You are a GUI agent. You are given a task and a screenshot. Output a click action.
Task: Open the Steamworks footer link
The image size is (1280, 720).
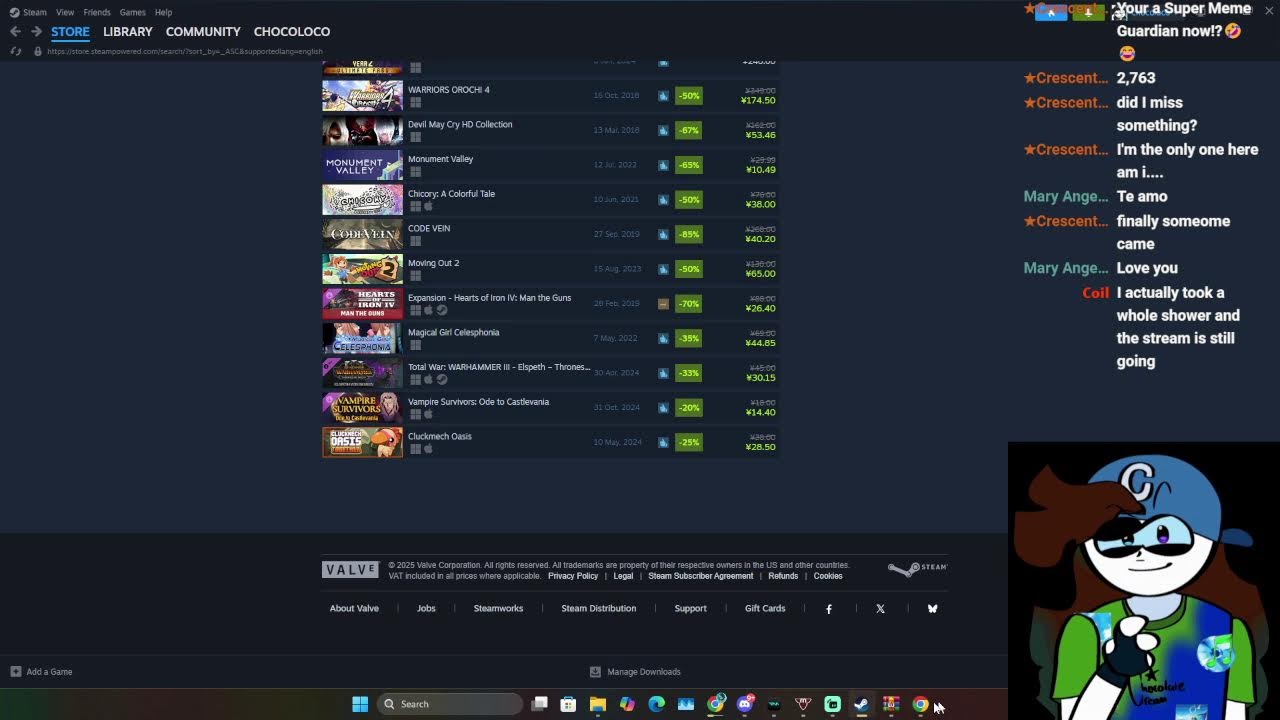click(x=498, y=608)
